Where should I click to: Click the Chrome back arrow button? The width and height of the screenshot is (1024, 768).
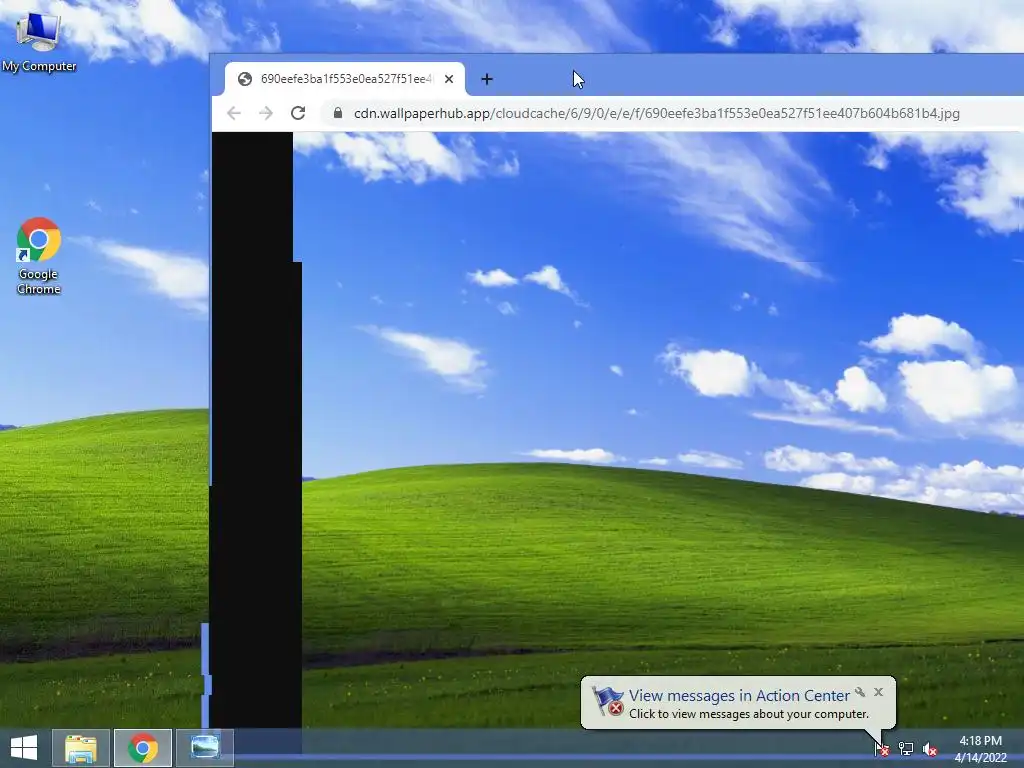click(234, 113)
